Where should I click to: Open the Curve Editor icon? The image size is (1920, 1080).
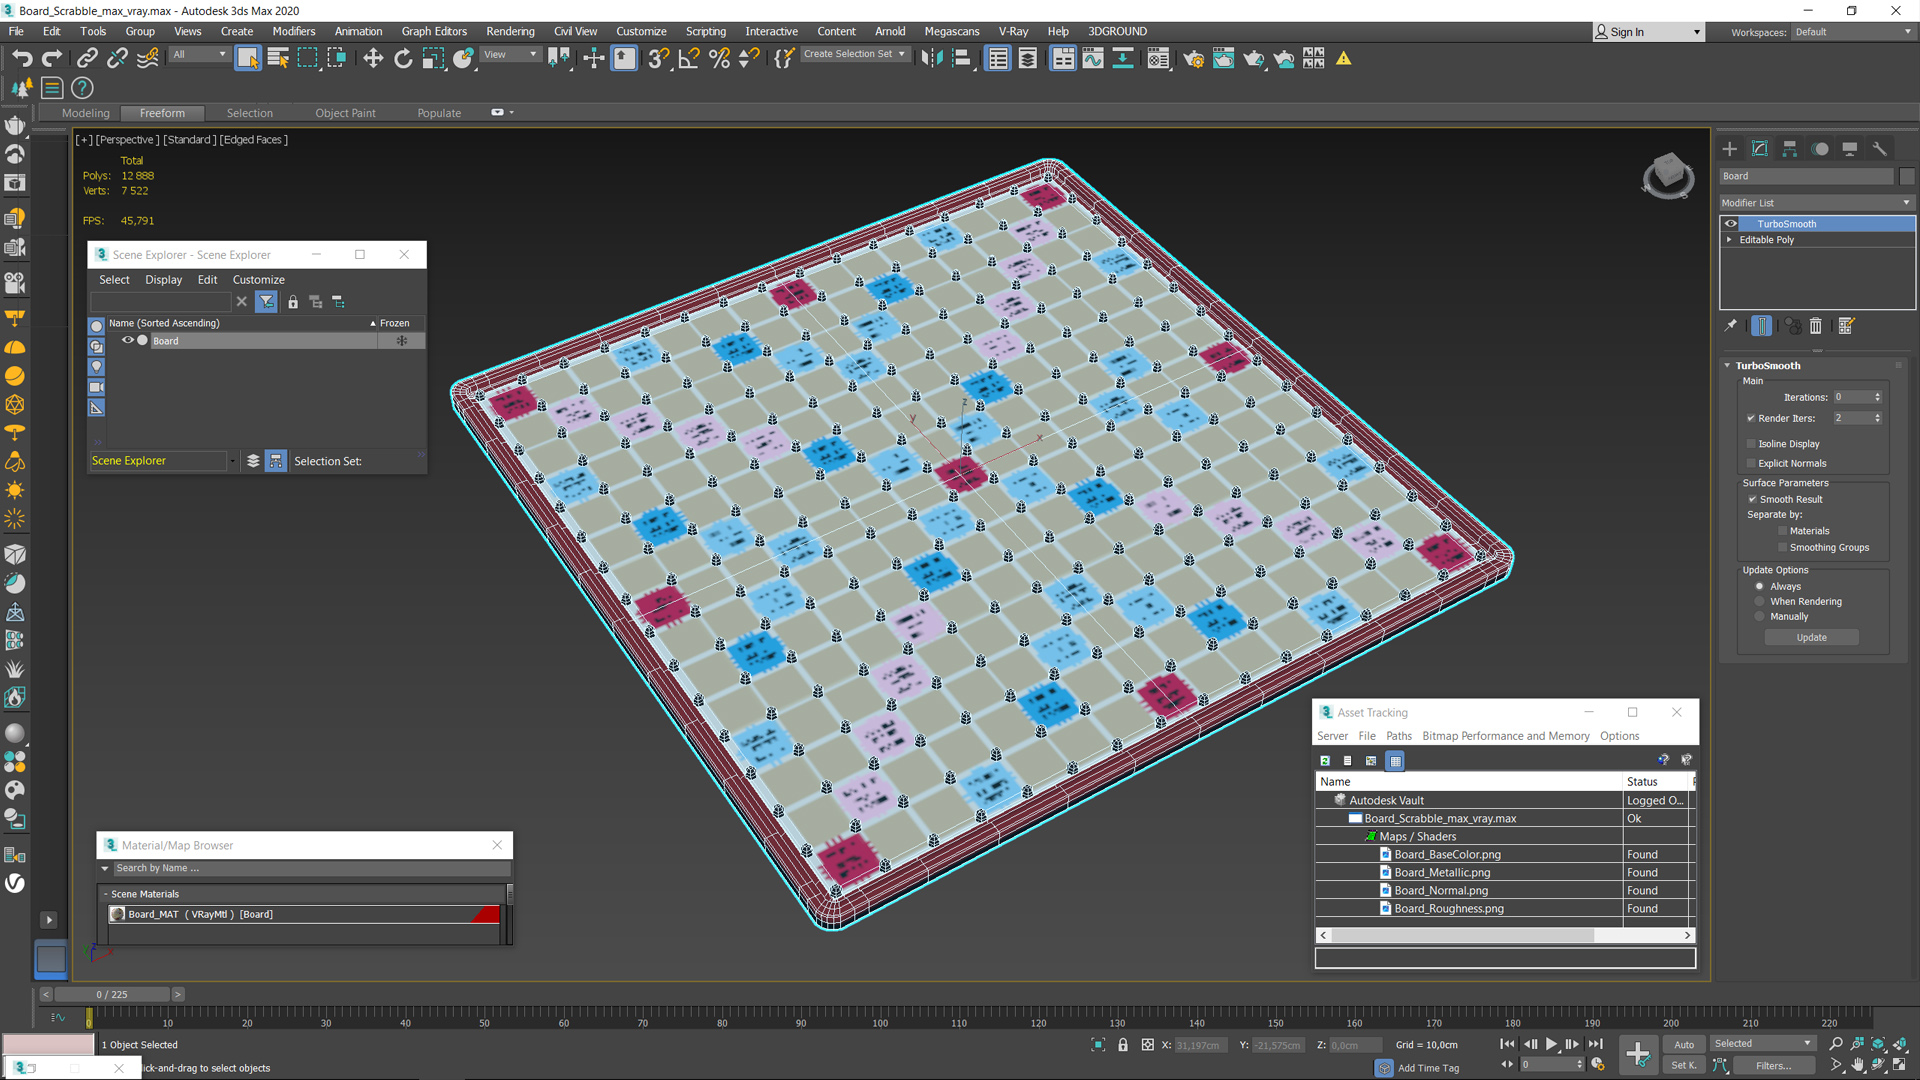point(1093,58)
